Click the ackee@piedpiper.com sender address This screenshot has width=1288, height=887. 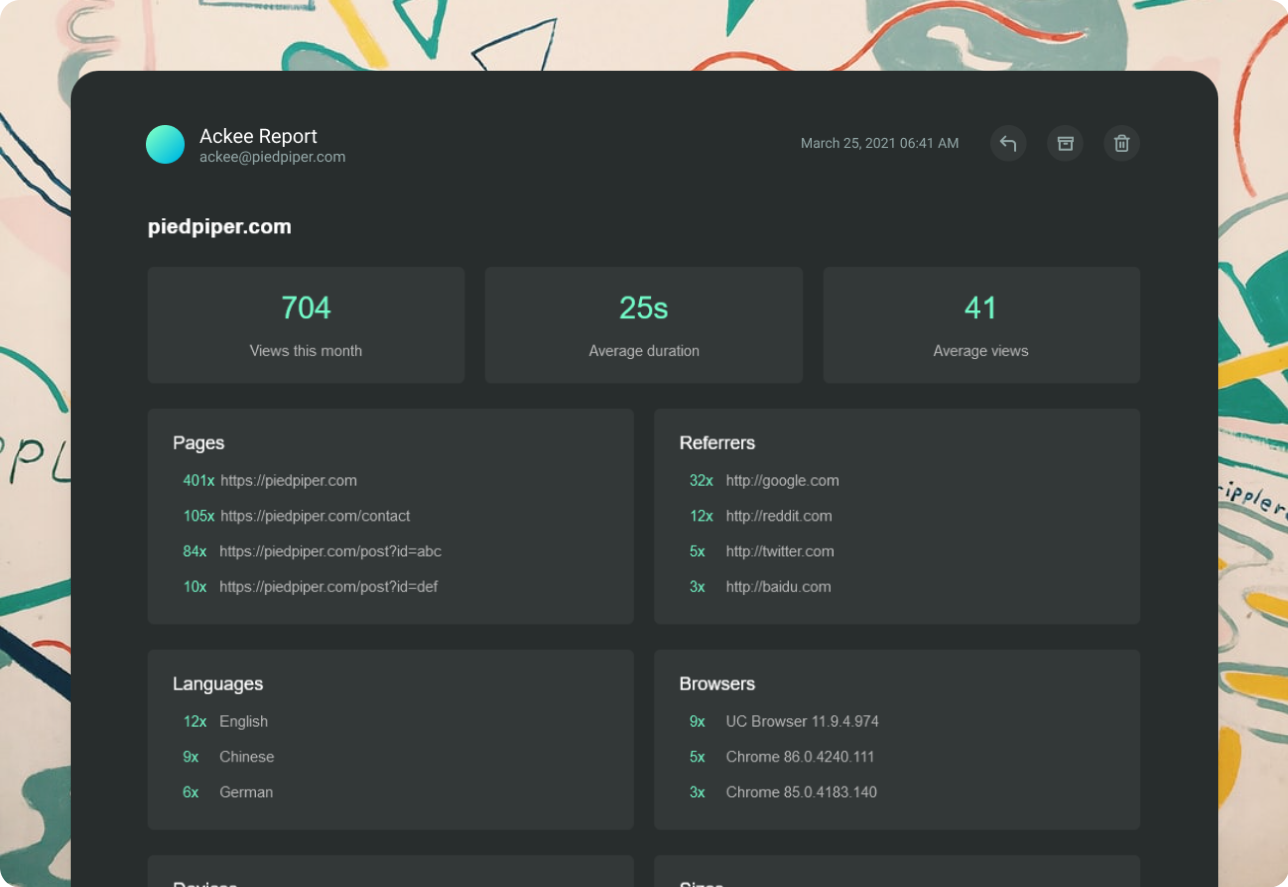272,157
